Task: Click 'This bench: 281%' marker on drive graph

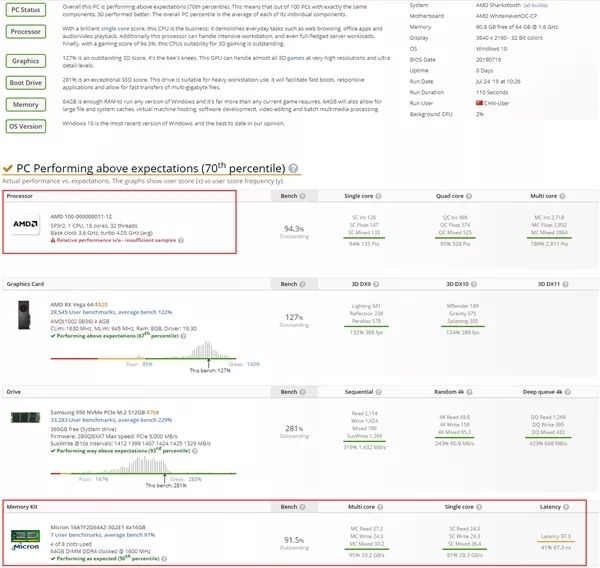Action: coord(166,485)
